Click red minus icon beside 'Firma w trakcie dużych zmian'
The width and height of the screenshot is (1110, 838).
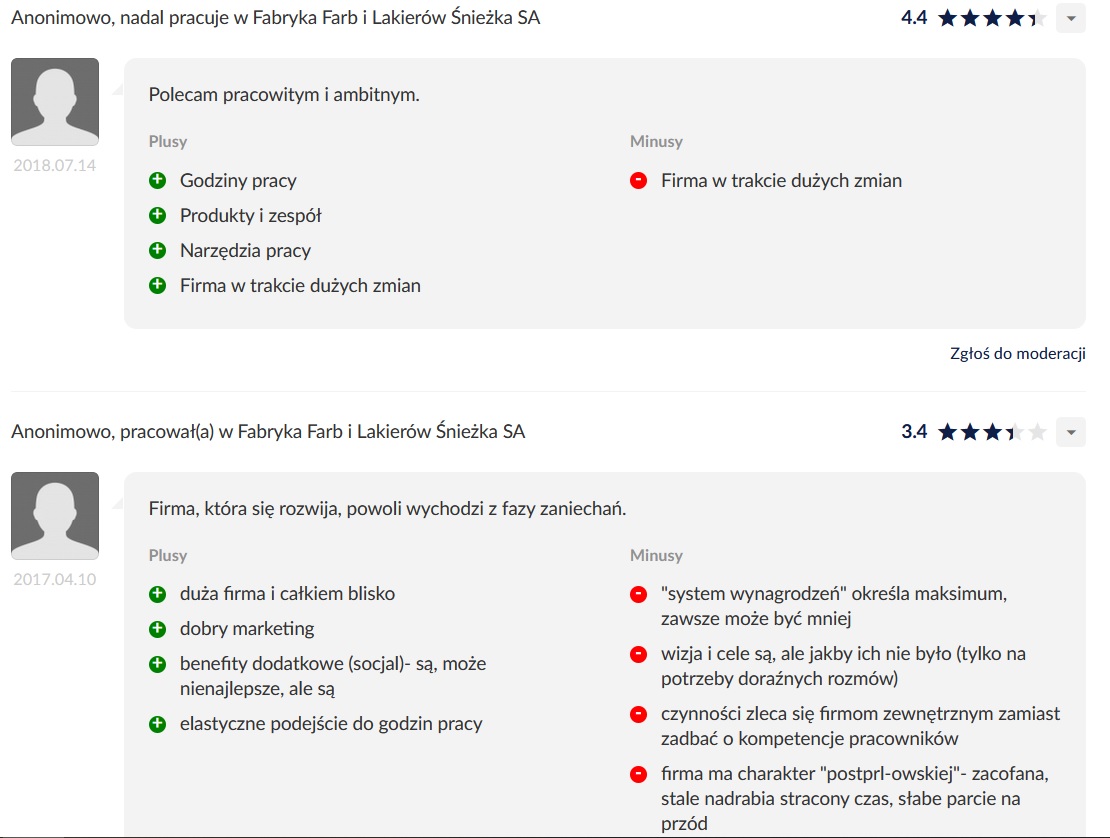[638, 181]
